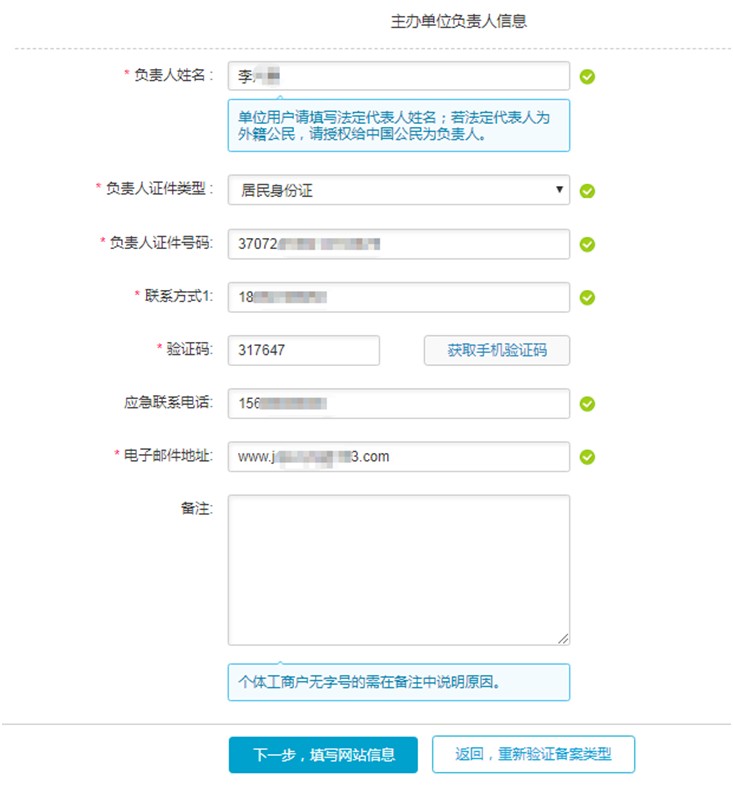Click into the 联系方式1 phone field
The image size is (733, 793).
click(x=399, y=297)
